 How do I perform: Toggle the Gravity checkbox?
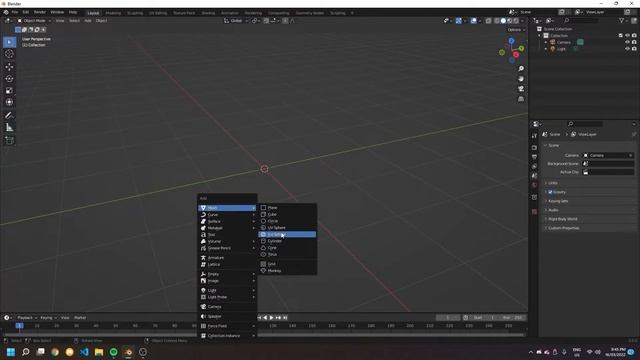(x=550, y=192)
